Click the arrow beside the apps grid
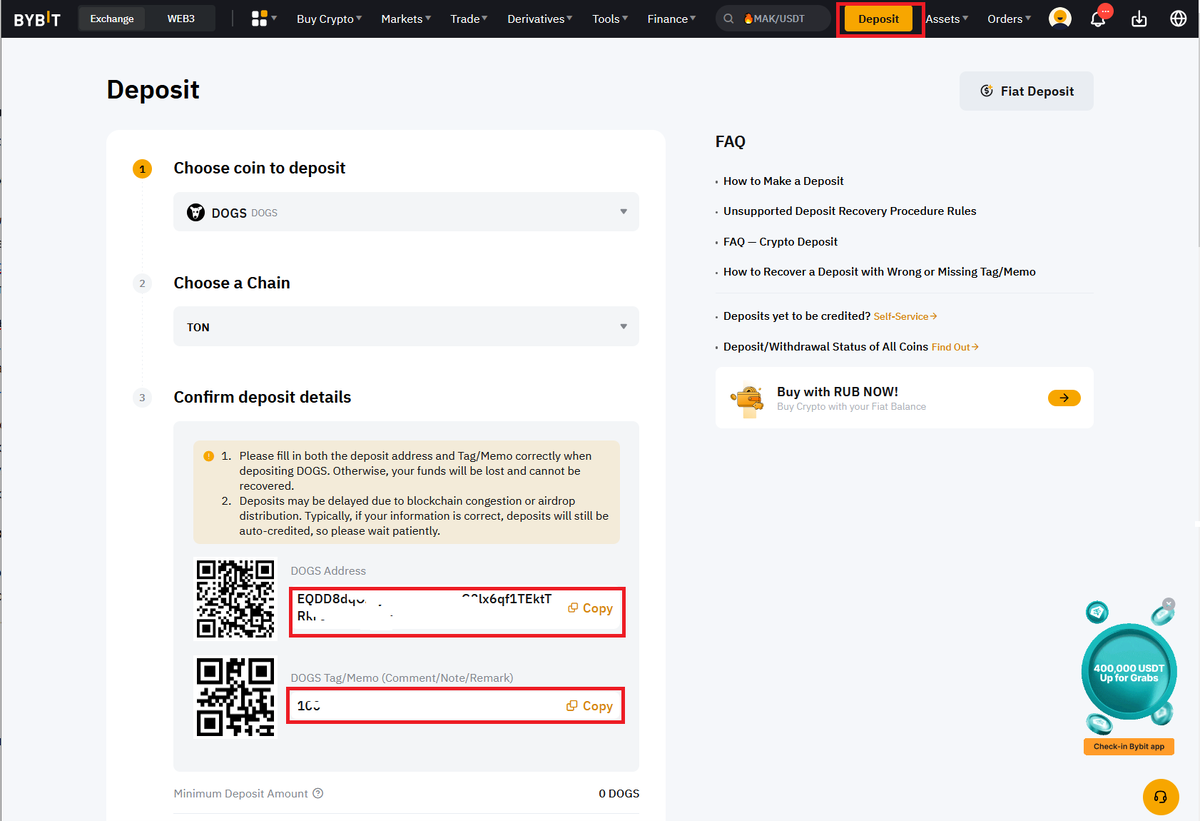1200x821 pixels. 274,19
